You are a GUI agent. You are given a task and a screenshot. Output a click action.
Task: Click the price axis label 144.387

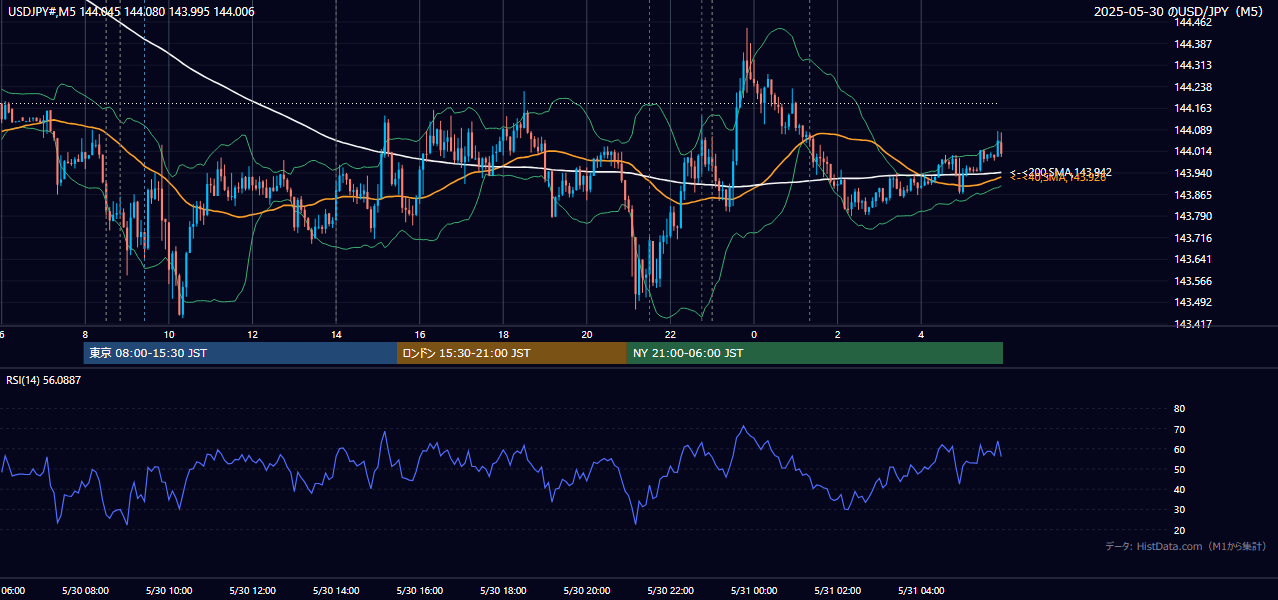(x=1194, y=44)
